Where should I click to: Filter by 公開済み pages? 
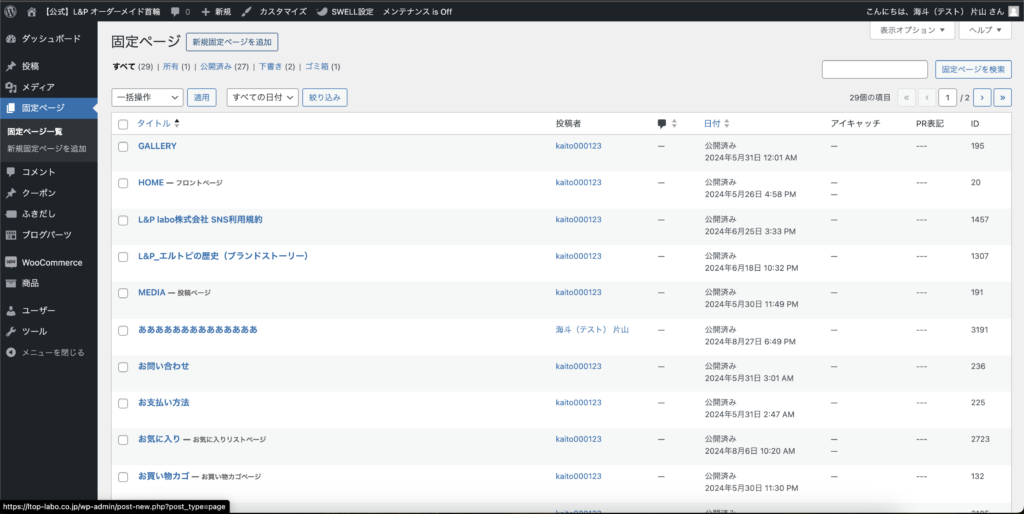[224, 67]
